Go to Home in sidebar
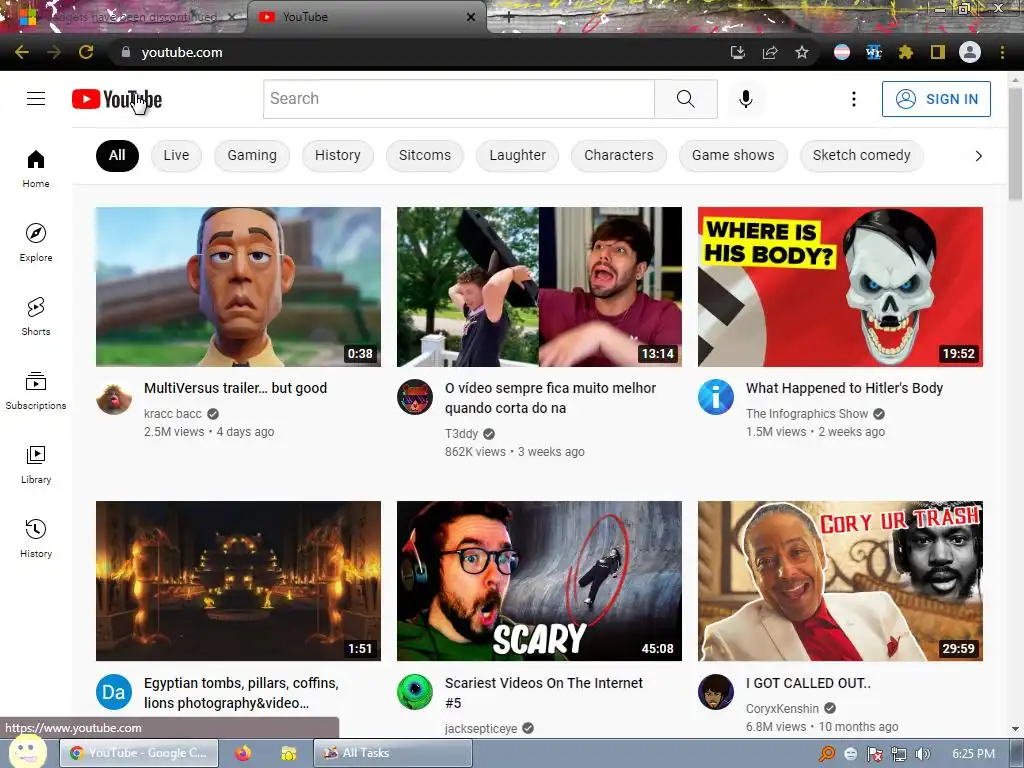Image resolution: width=1024 pixels, height=768 pixels. 36,168
